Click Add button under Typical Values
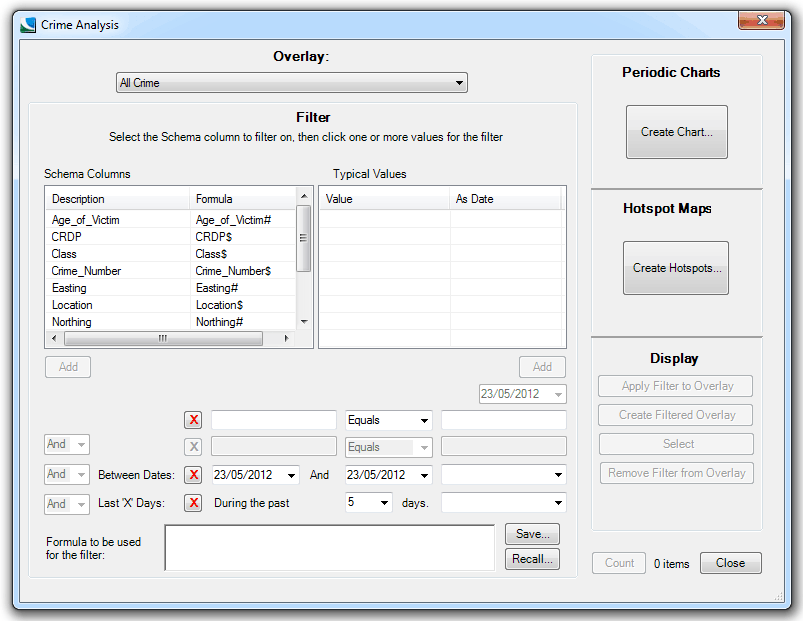Screen dimensions: 803x621 pos(542,367)
